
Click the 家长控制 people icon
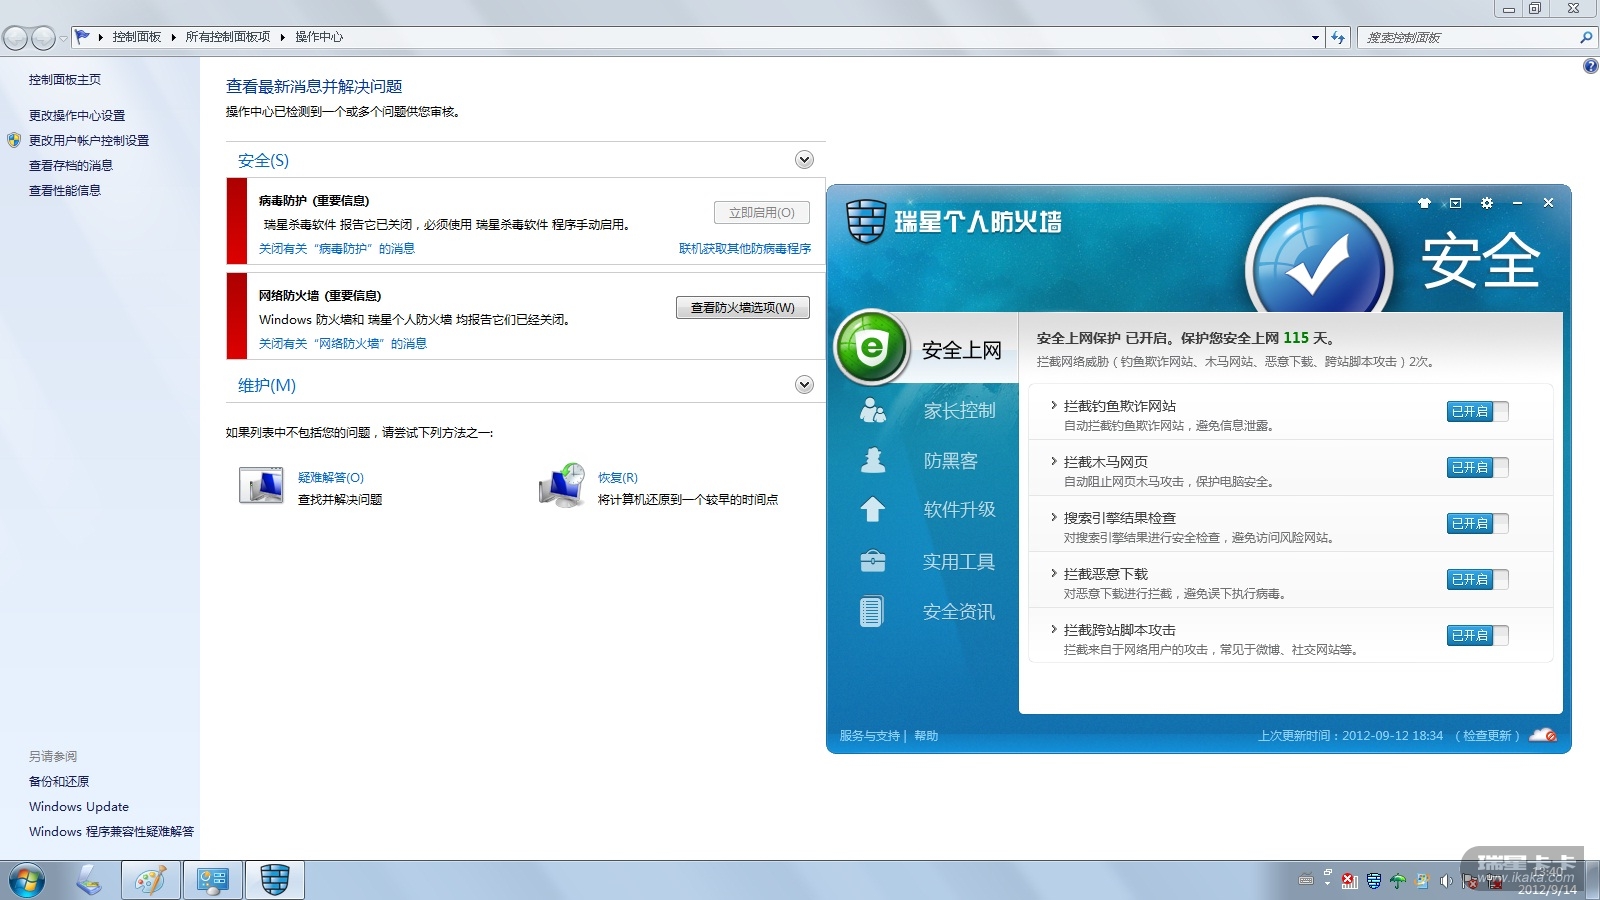873,410
